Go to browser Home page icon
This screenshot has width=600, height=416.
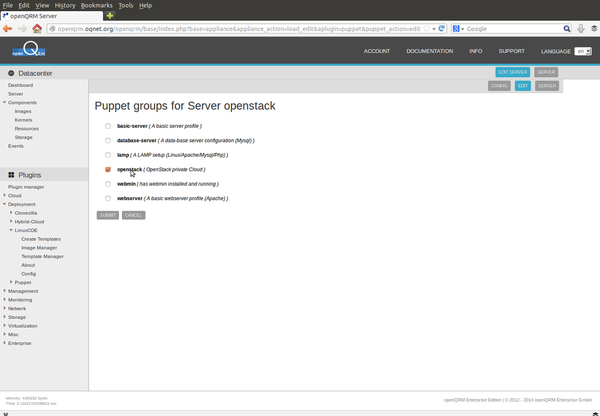tap(37, 29)
